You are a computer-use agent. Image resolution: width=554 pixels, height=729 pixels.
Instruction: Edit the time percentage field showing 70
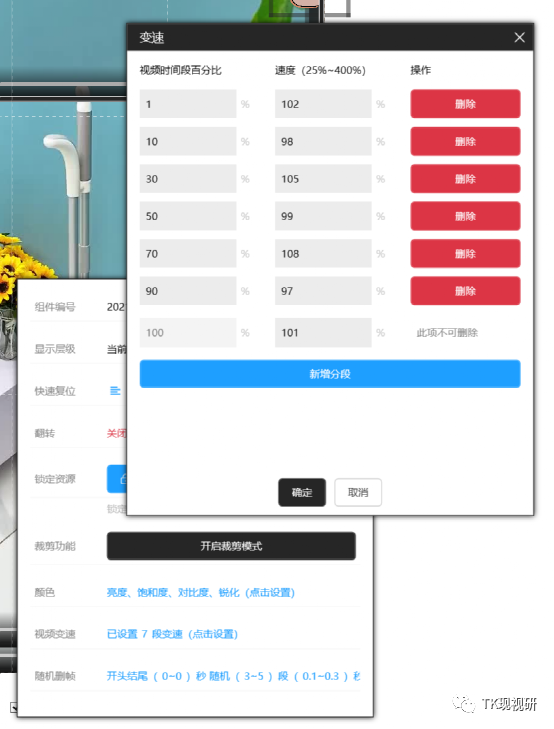click(x=188, y=253)
